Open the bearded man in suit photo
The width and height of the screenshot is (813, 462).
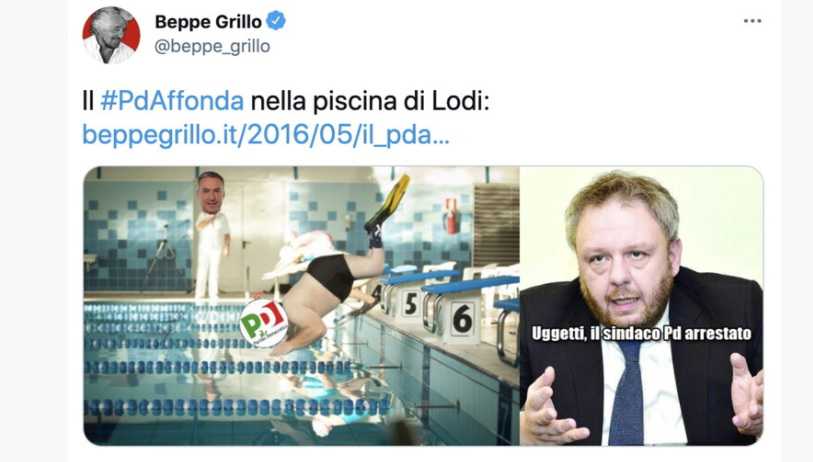(x=641, y=305)
